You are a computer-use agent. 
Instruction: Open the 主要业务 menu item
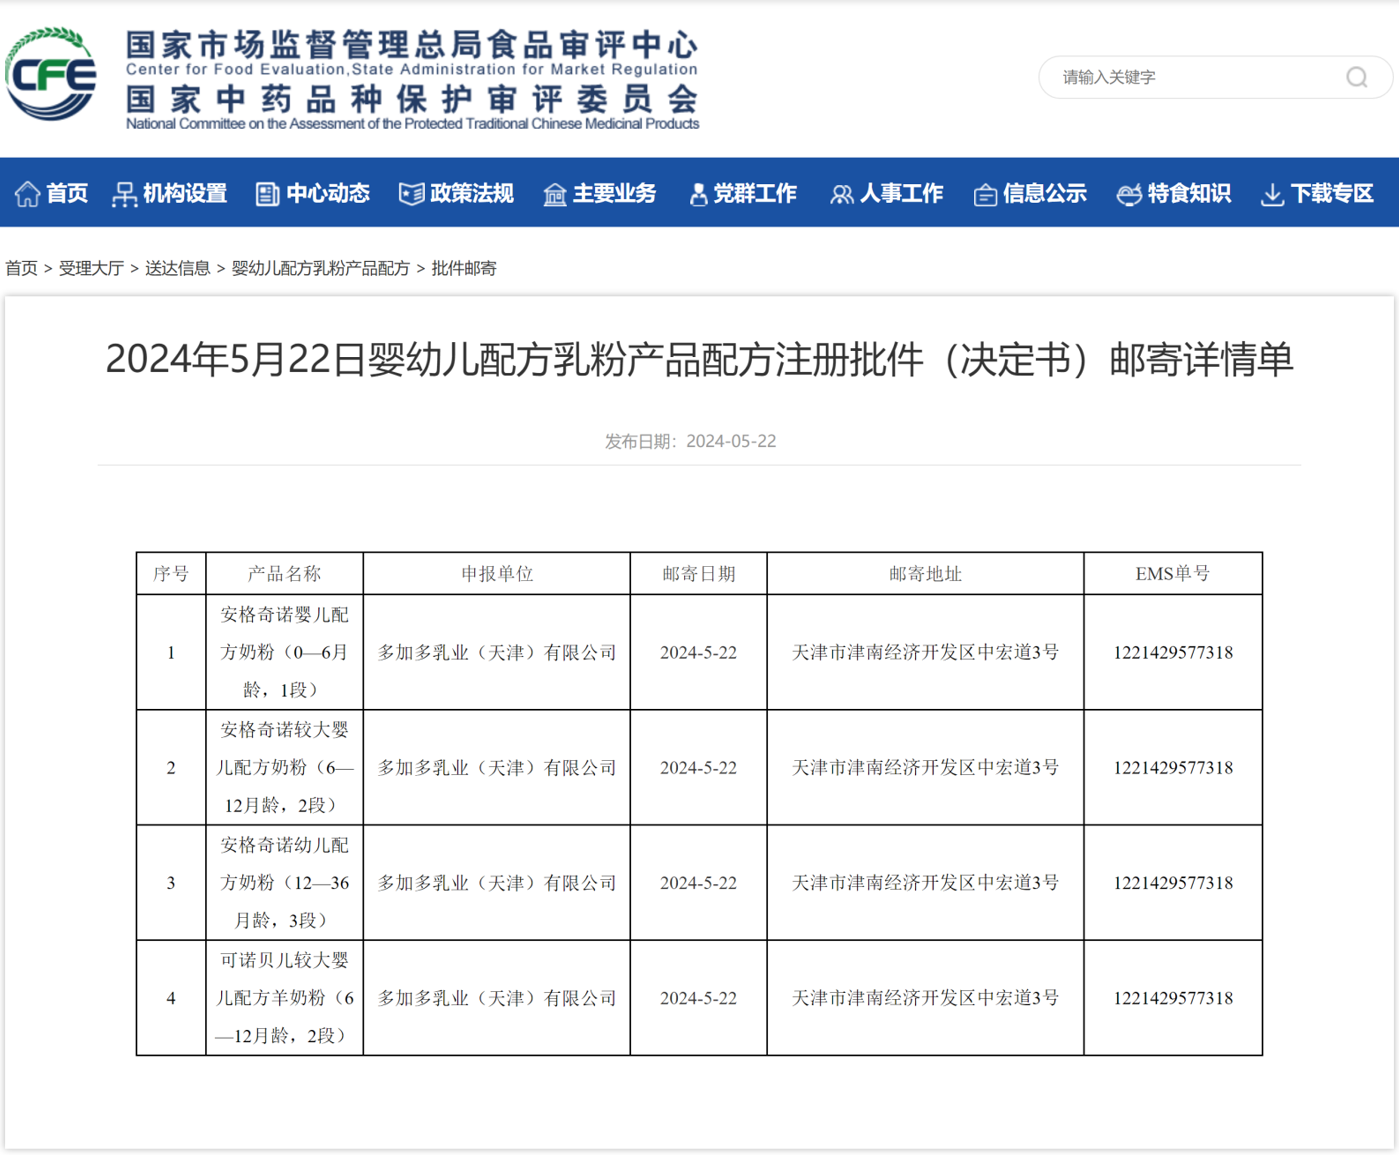(x=615, y=193)
